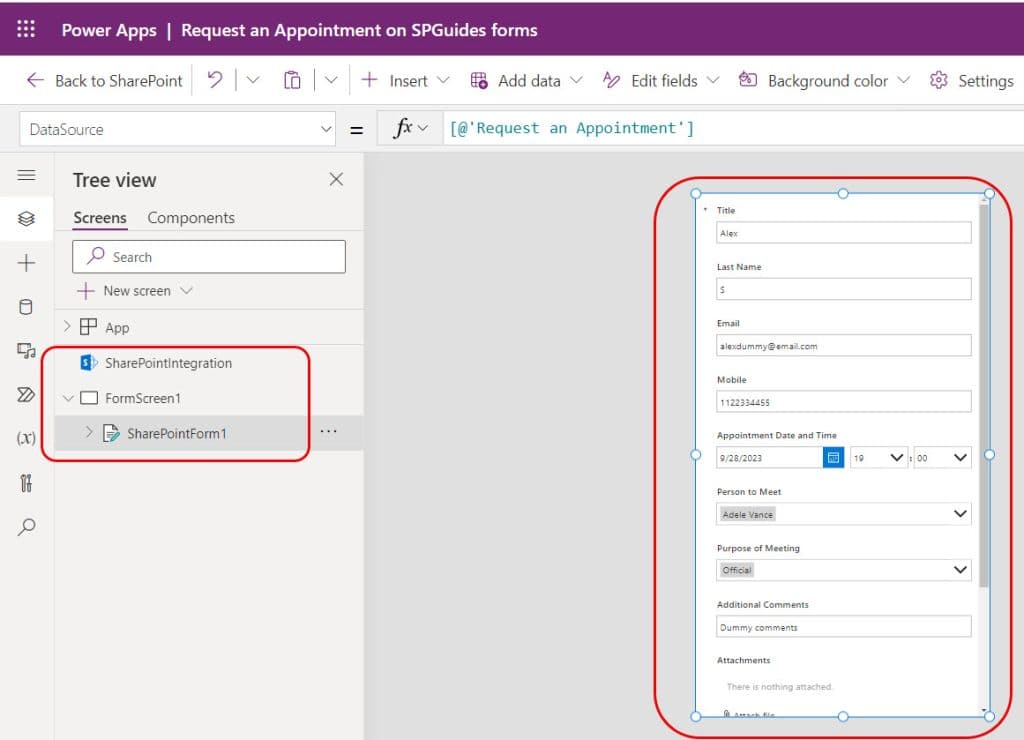Select App in the tree view

pyautogui.click(x=118, y=327)
